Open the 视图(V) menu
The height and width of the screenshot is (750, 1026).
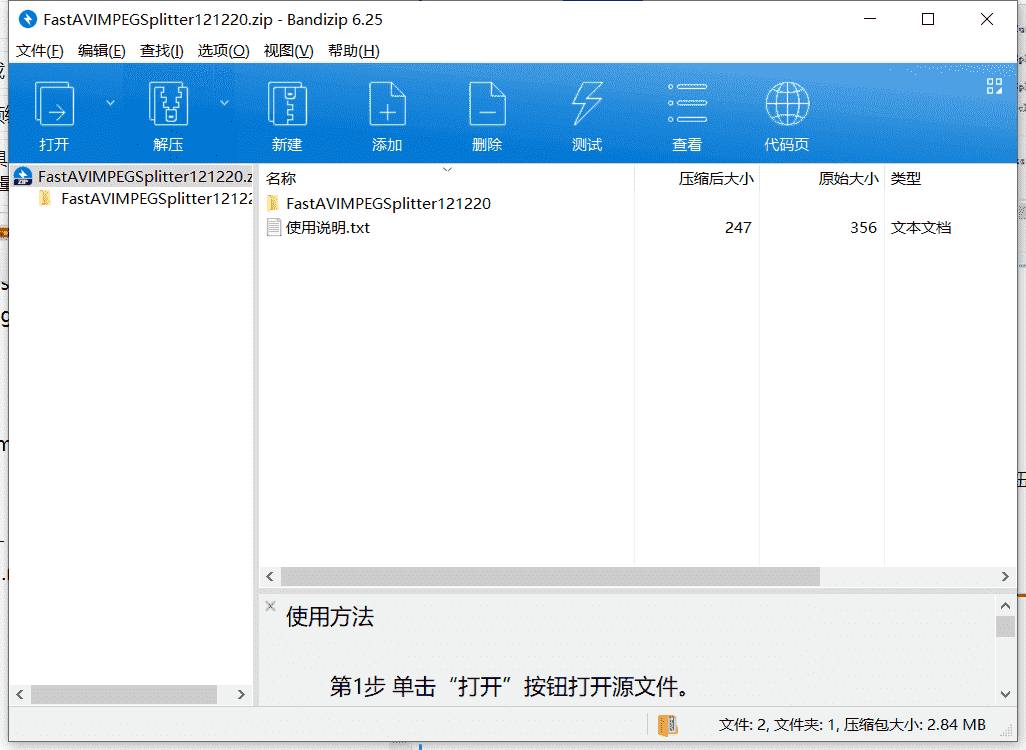[x=288, y=51]
